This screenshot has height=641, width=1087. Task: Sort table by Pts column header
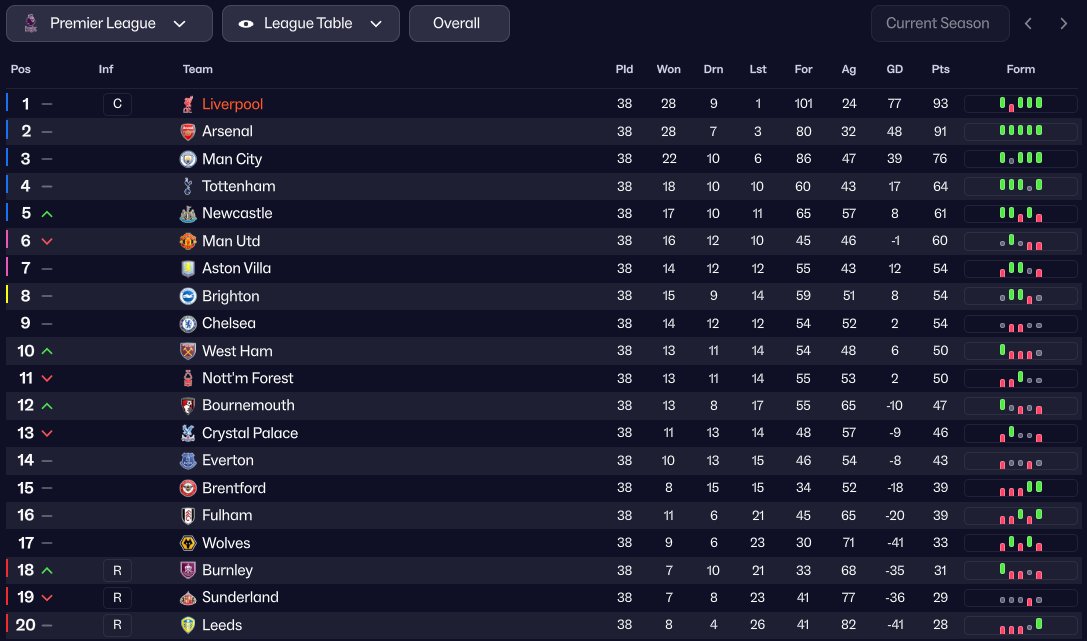(x=940, y=69)
